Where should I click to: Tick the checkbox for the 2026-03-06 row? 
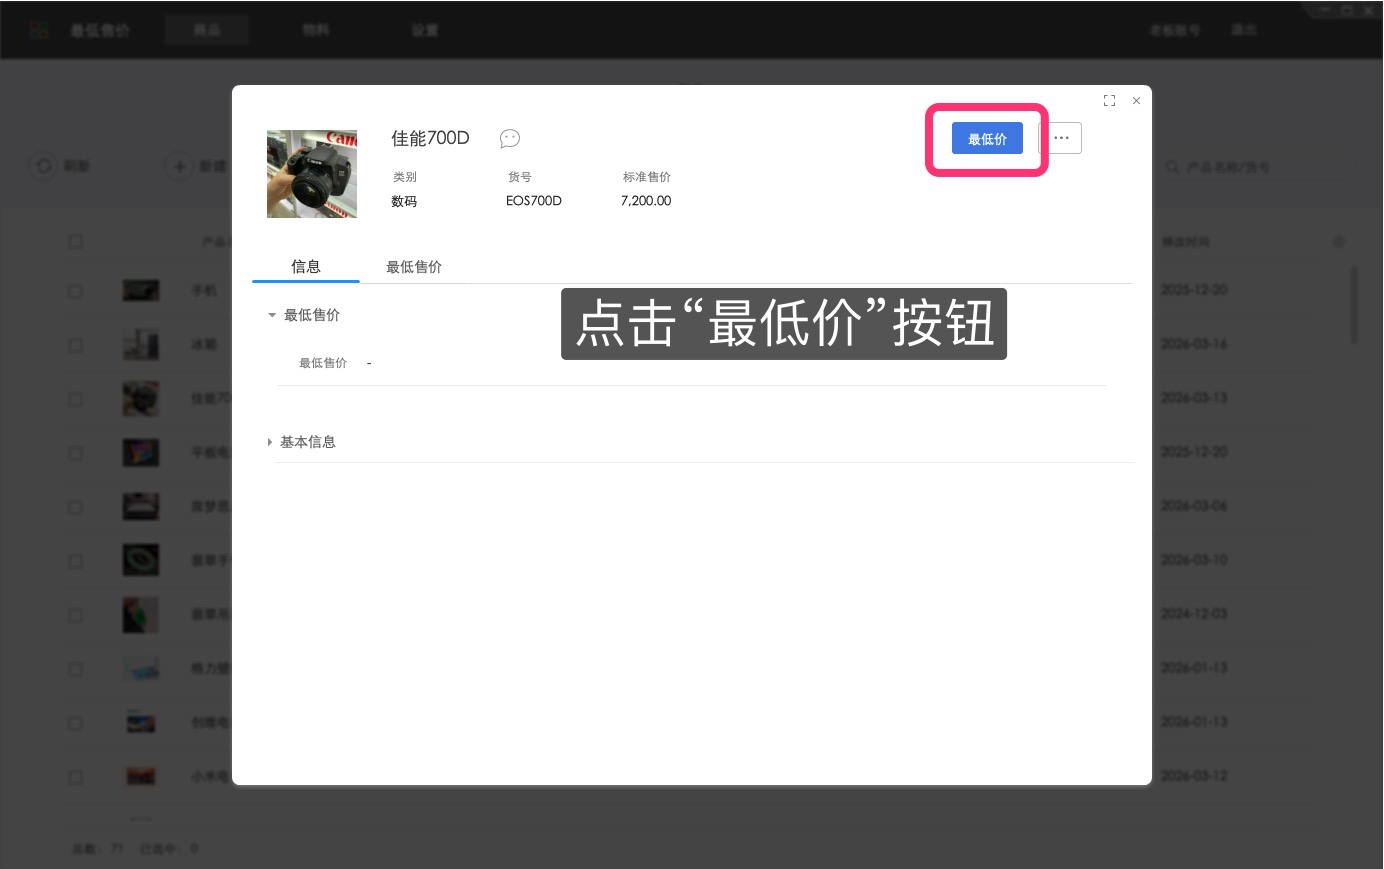coord(75,507)
